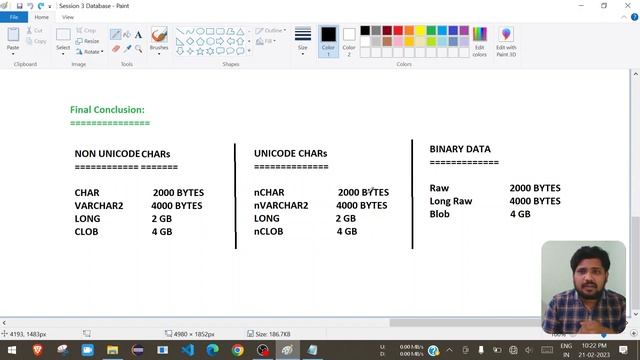Expand the Shapes gallery more arrow

pos(249,51)
